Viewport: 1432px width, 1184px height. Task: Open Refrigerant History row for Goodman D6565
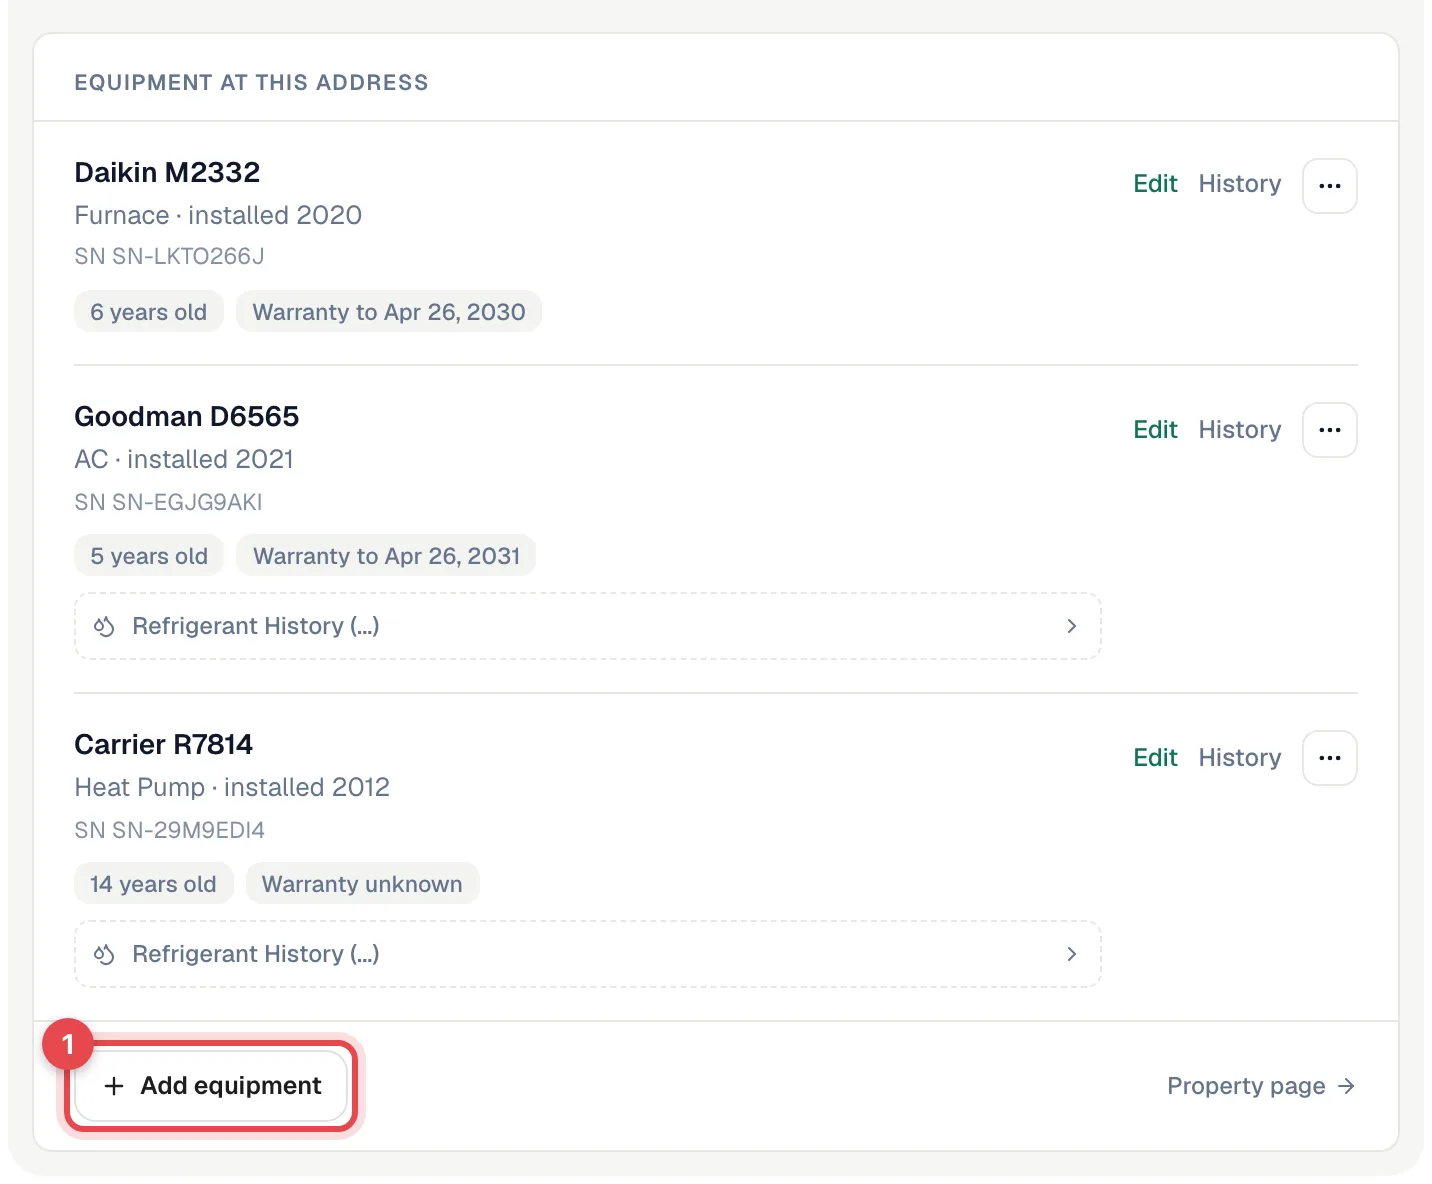click(x=588, y=626)
